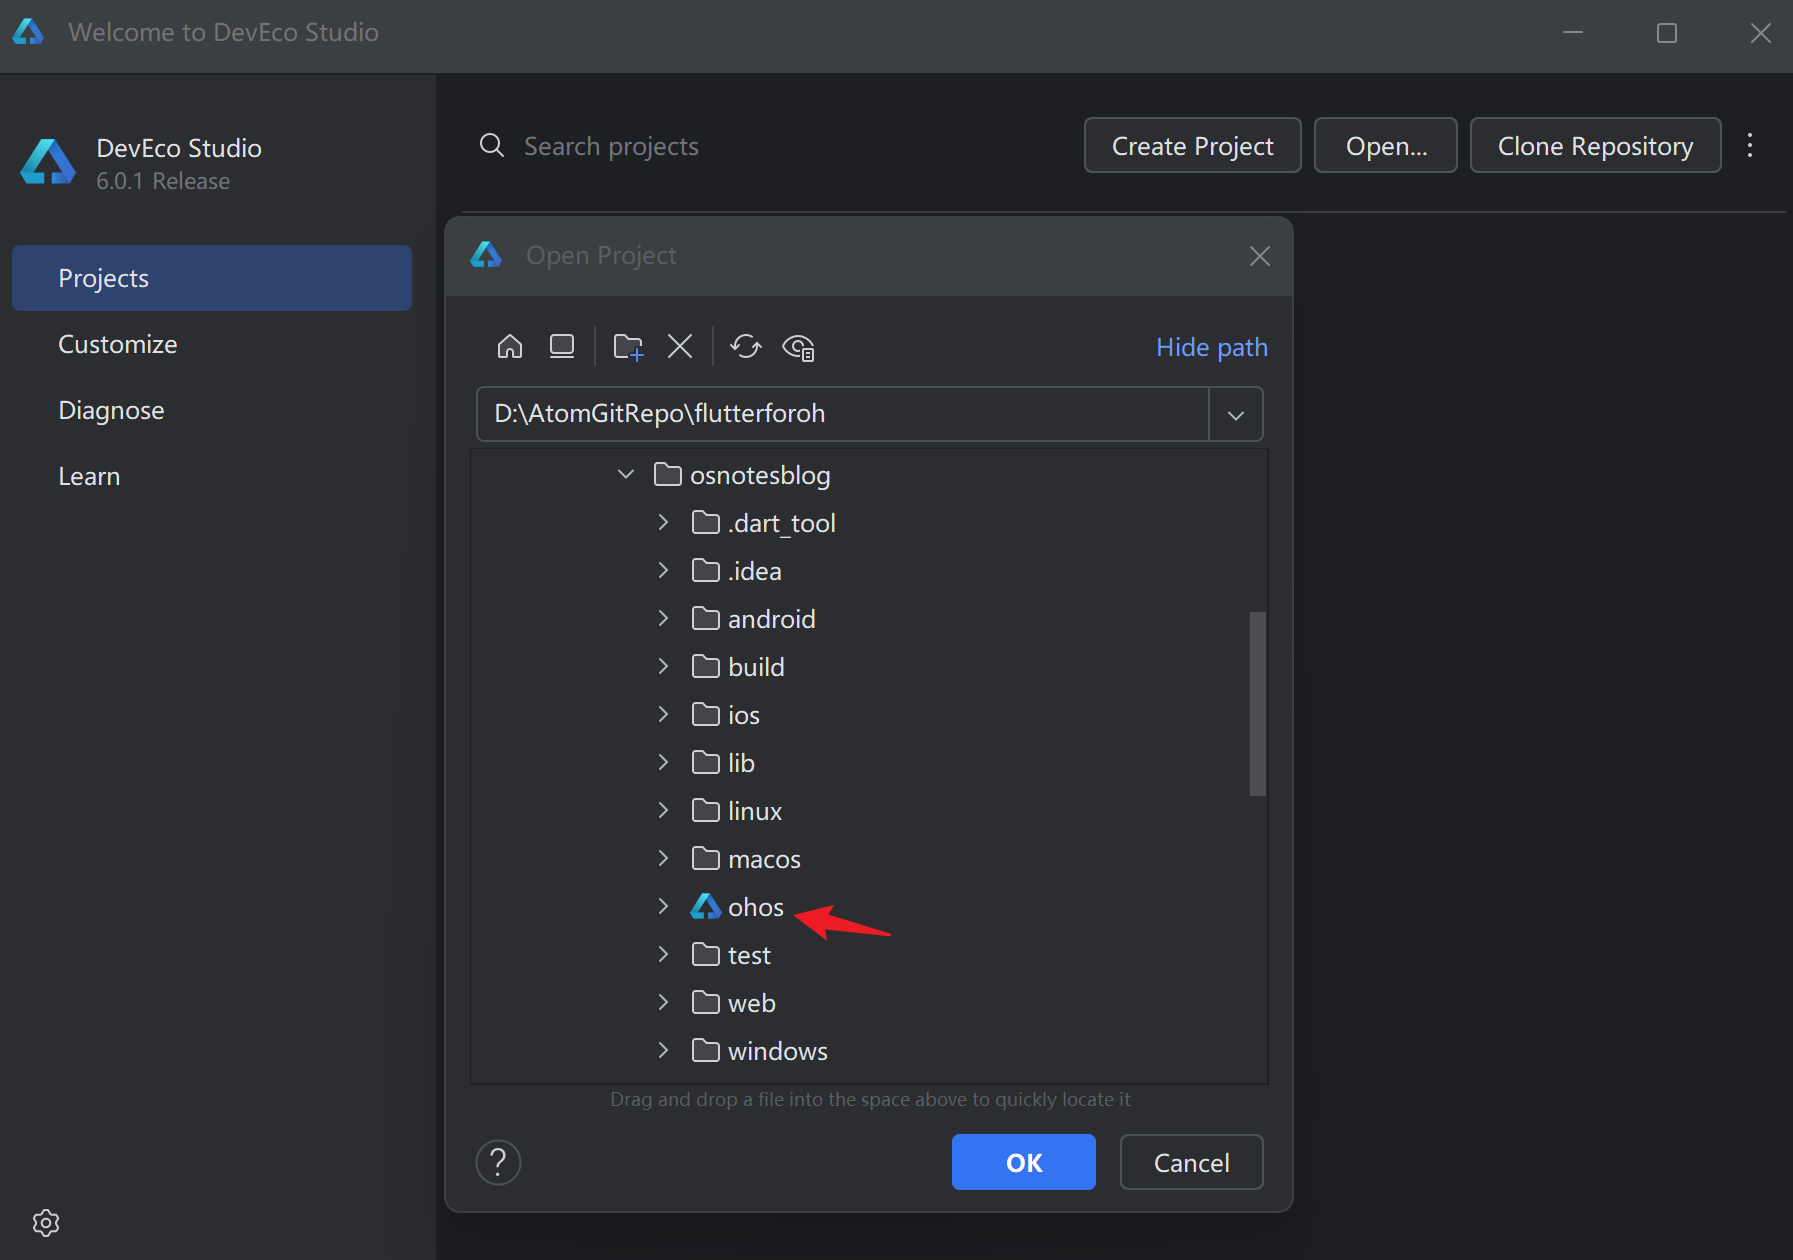The height and width of the screenshot is (1260, 1793).
Task: Delete selected item X icon in toolbar
Action: [x=680, y=347]
